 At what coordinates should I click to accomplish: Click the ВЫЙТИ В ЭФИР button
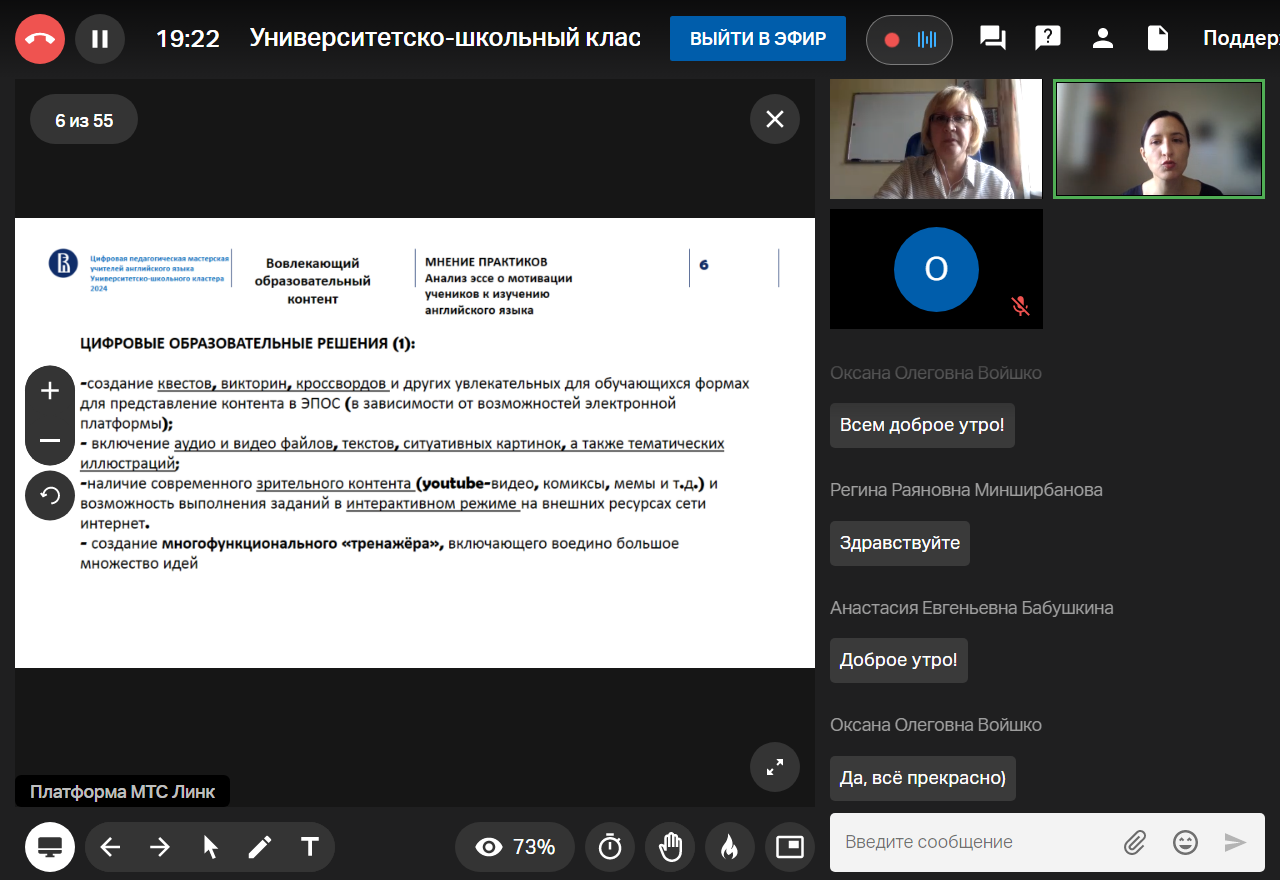(x=757, y=39)
